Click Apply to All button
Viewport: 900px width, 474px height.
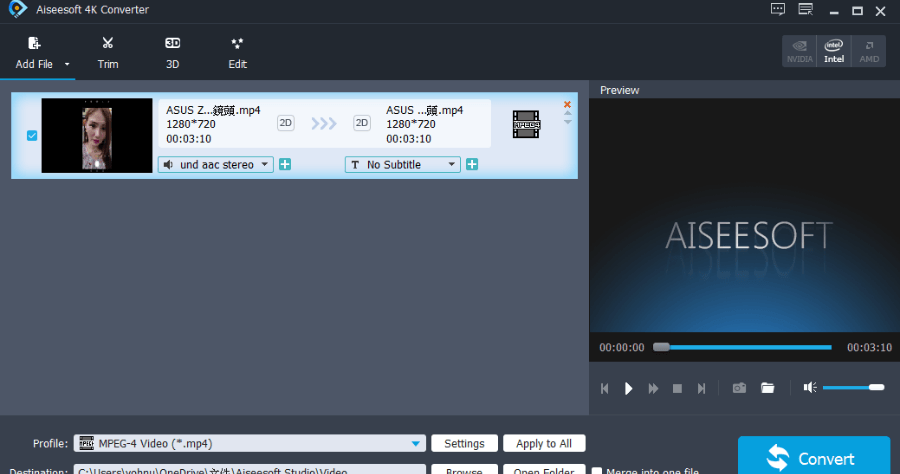point(544,444)
